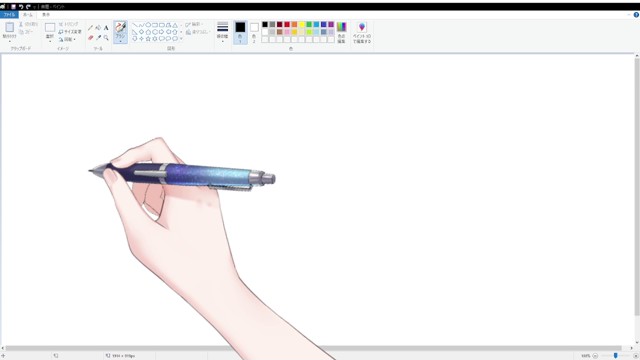
Task: Select Color 2 white swatch box
Action: [x=254, y=27]
